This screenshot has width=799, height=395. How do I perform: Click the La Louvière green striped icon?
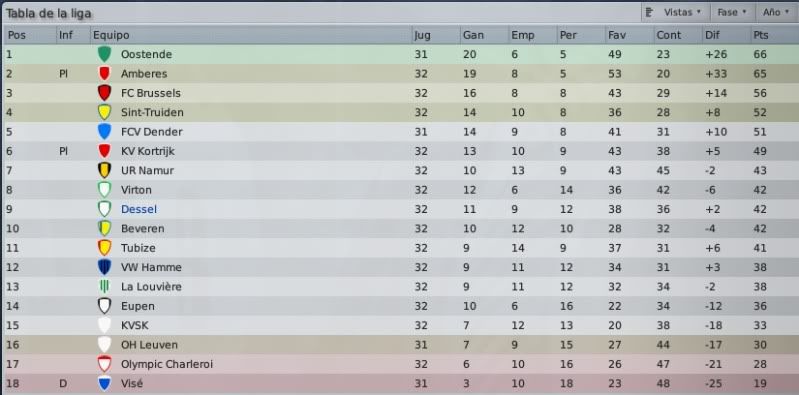coord(104,286)
